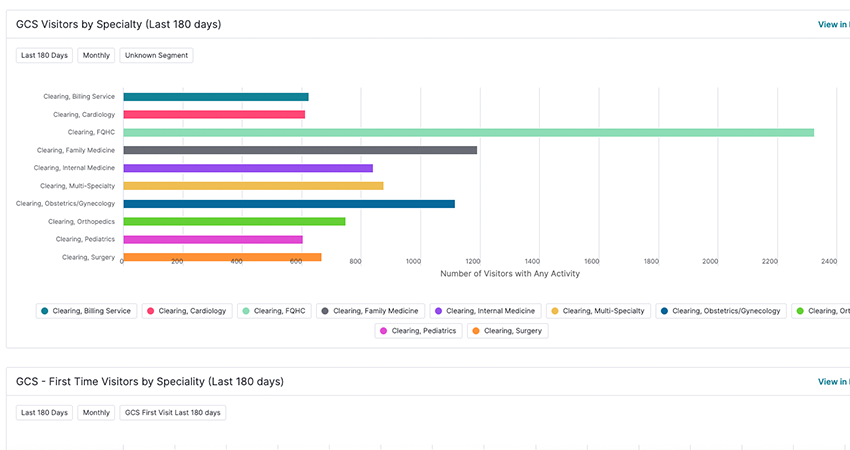Click the Clearing, Surgery legend item
The width and height of the screenshot is (850, 450).
coord(507,331)
